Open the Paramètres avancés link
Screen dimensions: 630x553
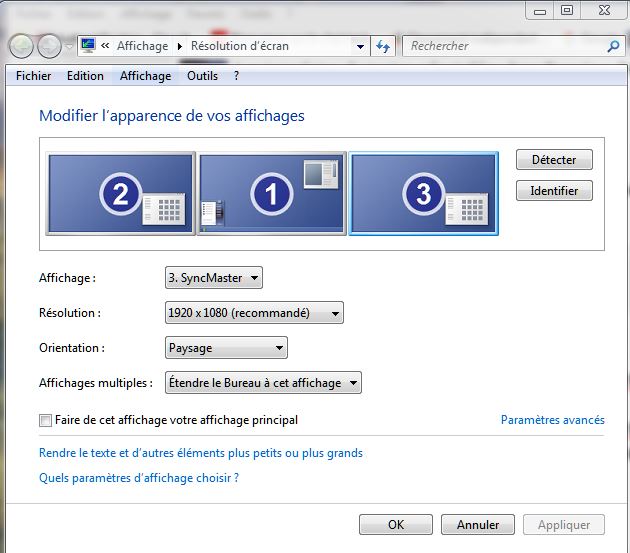click(552, 420)
